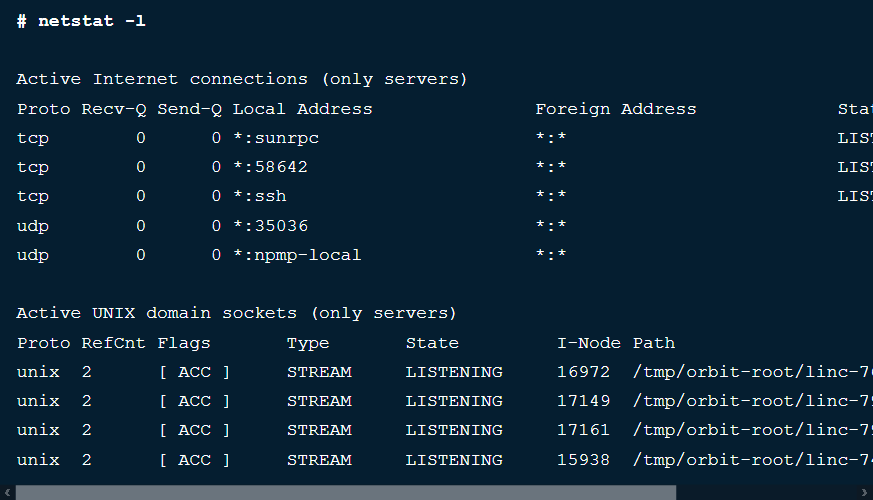The height and width of the screenshot is (500, 873).
Task: Click the *:sunrpc local address
Action: pos(276,138)
